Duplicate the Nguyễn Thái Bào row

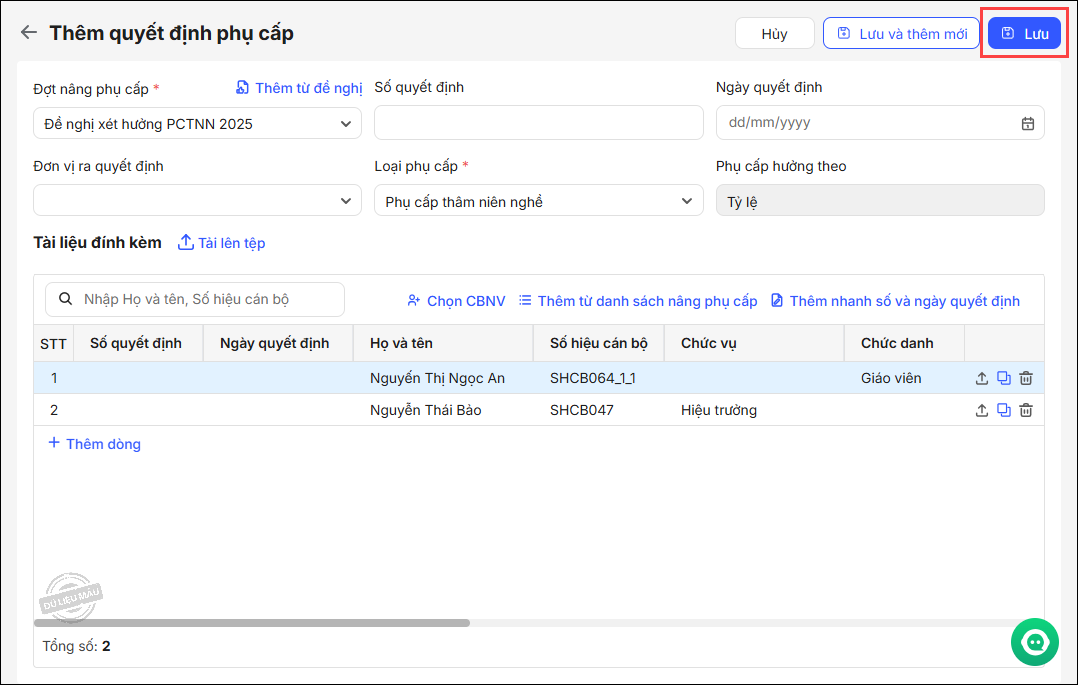(1004, 410)
